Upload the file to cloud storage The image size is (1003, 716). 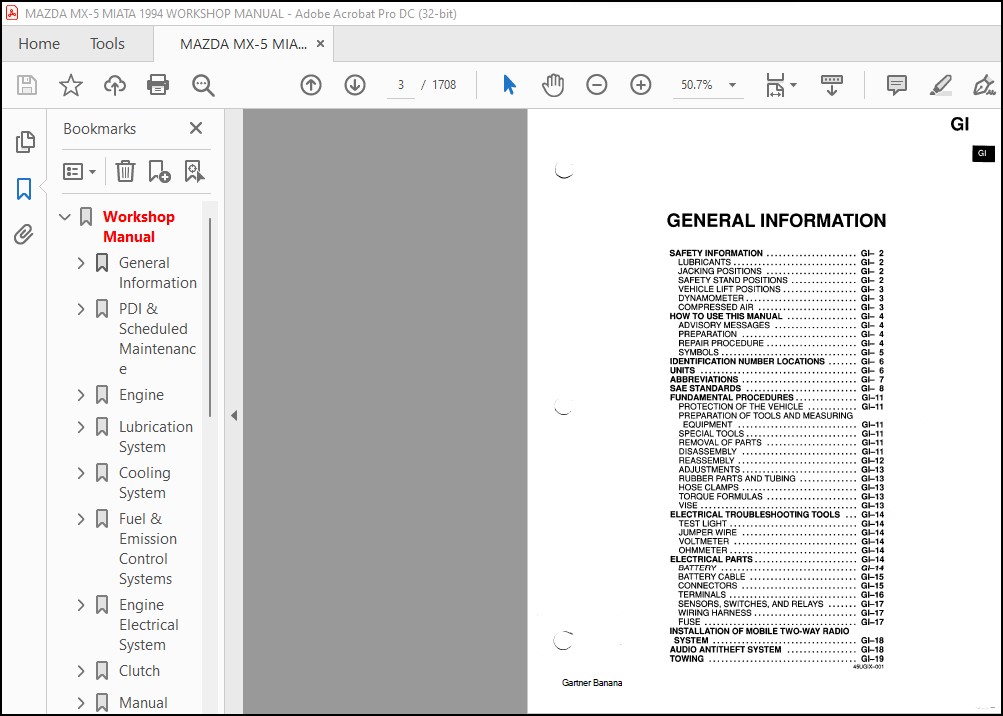115,85
